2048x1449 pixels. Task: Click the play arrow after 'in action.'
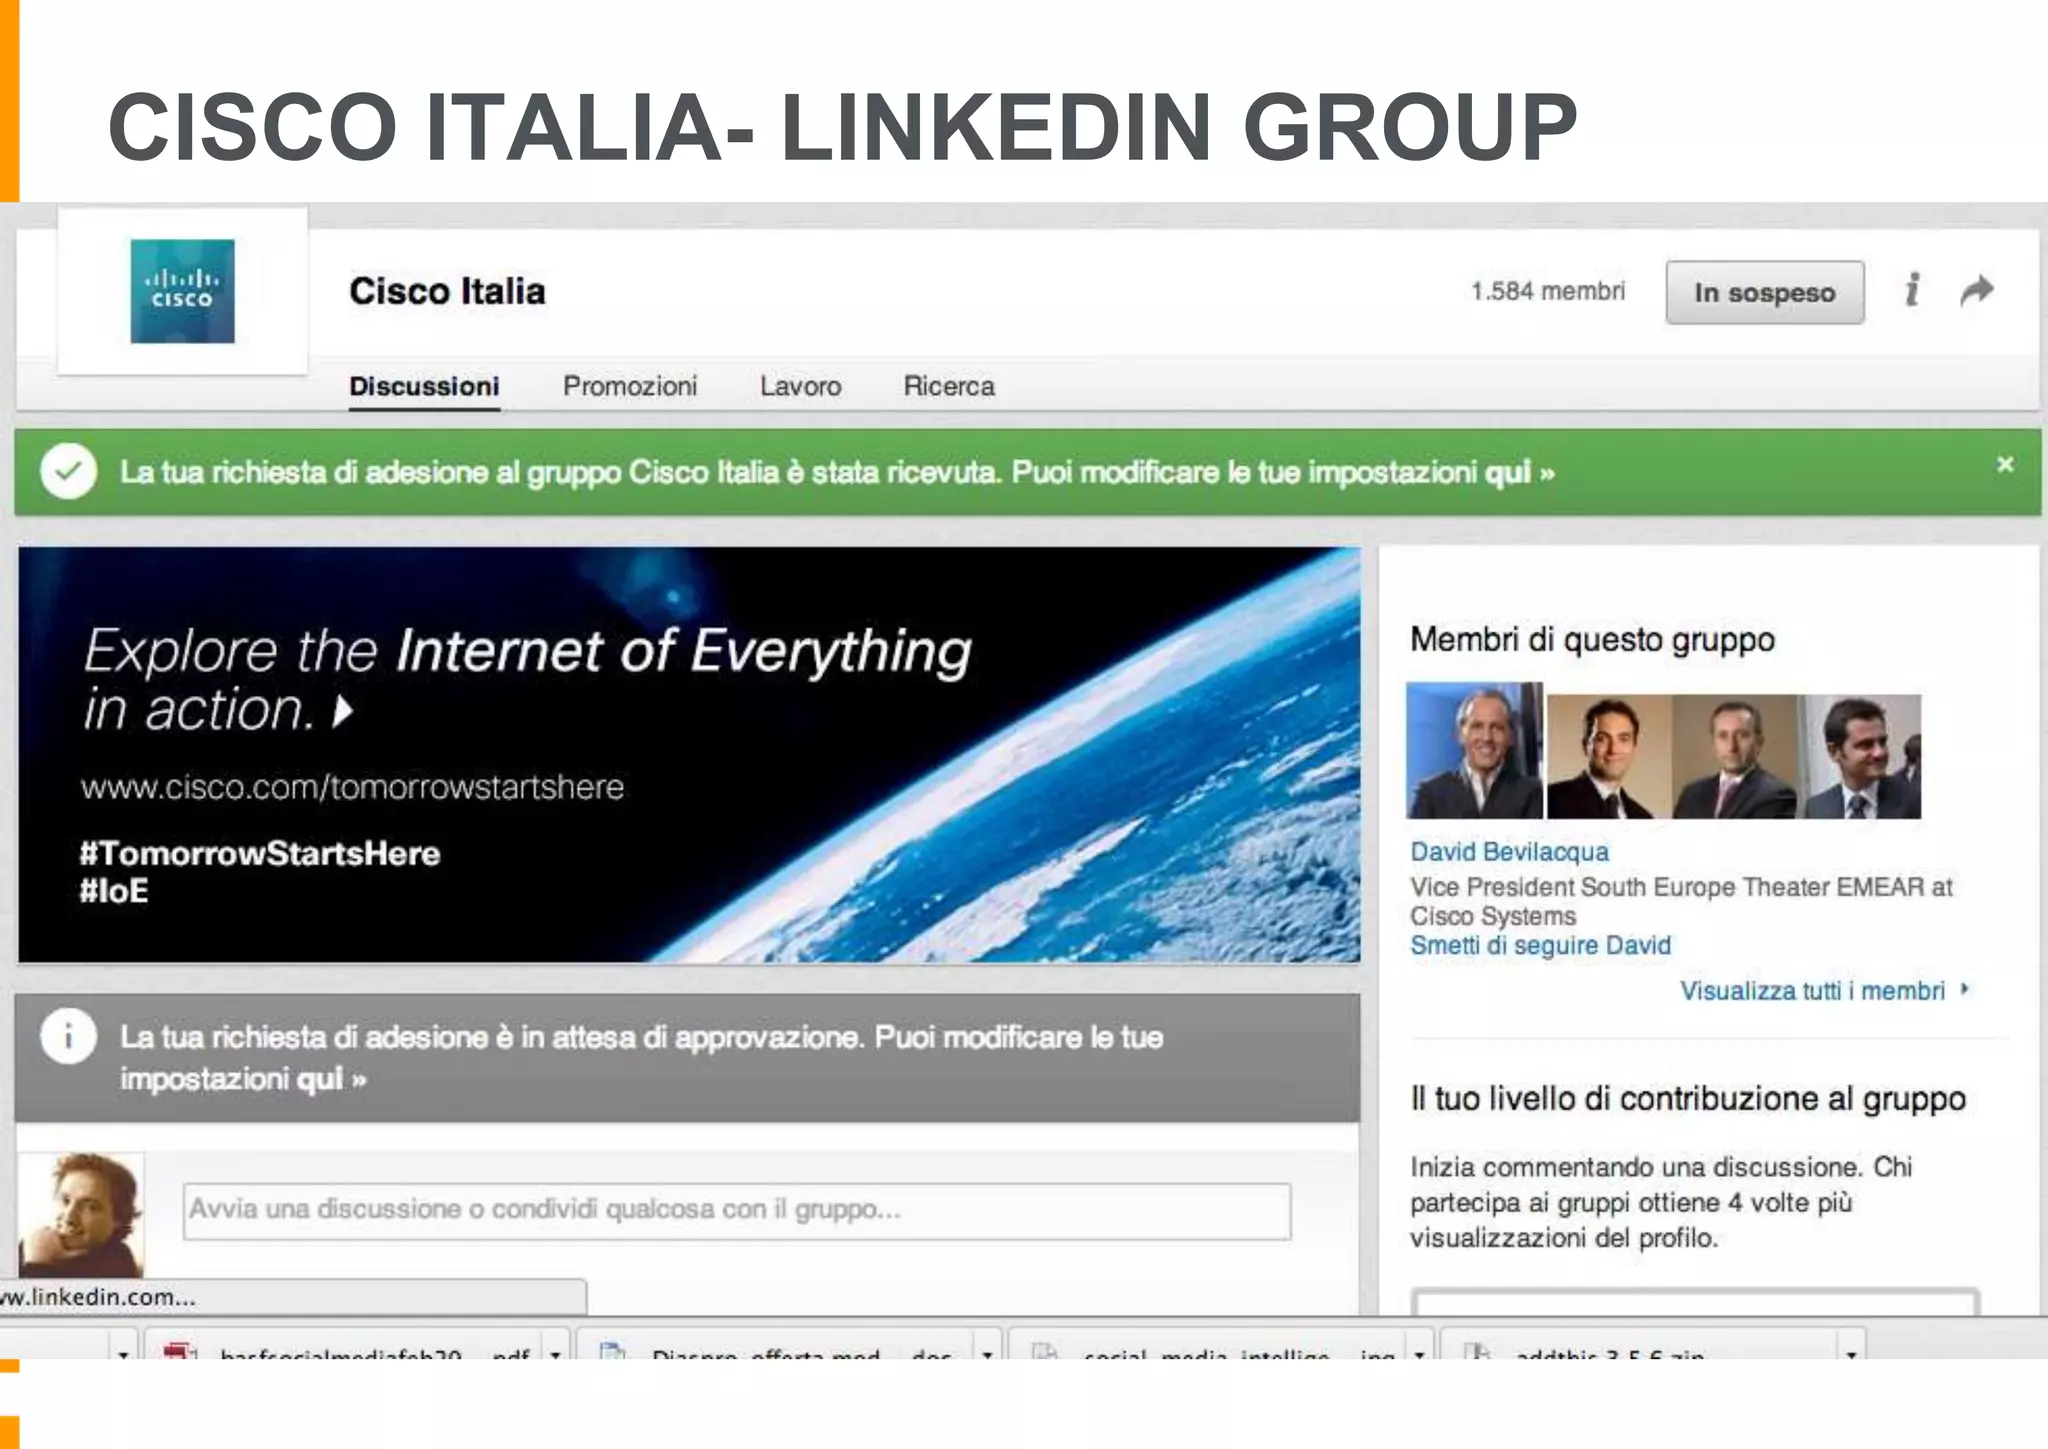343,711
